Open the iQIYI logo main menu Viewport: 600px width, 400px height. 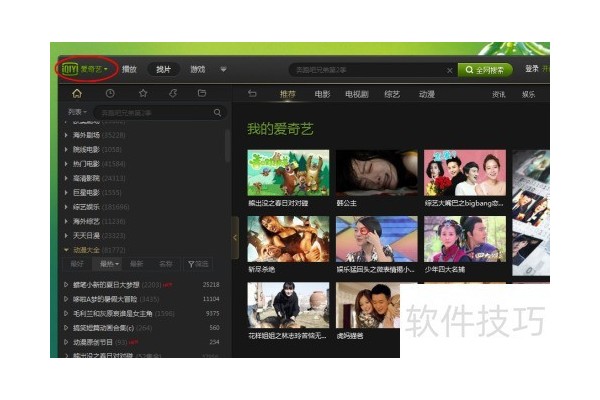pyautogui.click(x=85, y=69)
